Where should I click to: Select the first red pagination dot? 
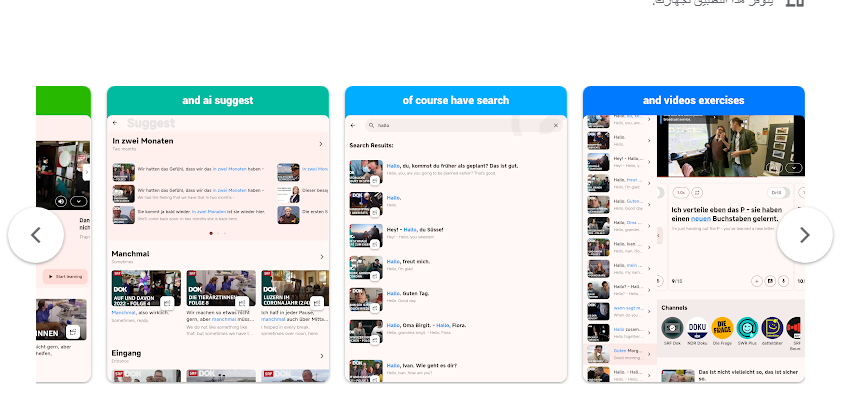pos(211,233)
